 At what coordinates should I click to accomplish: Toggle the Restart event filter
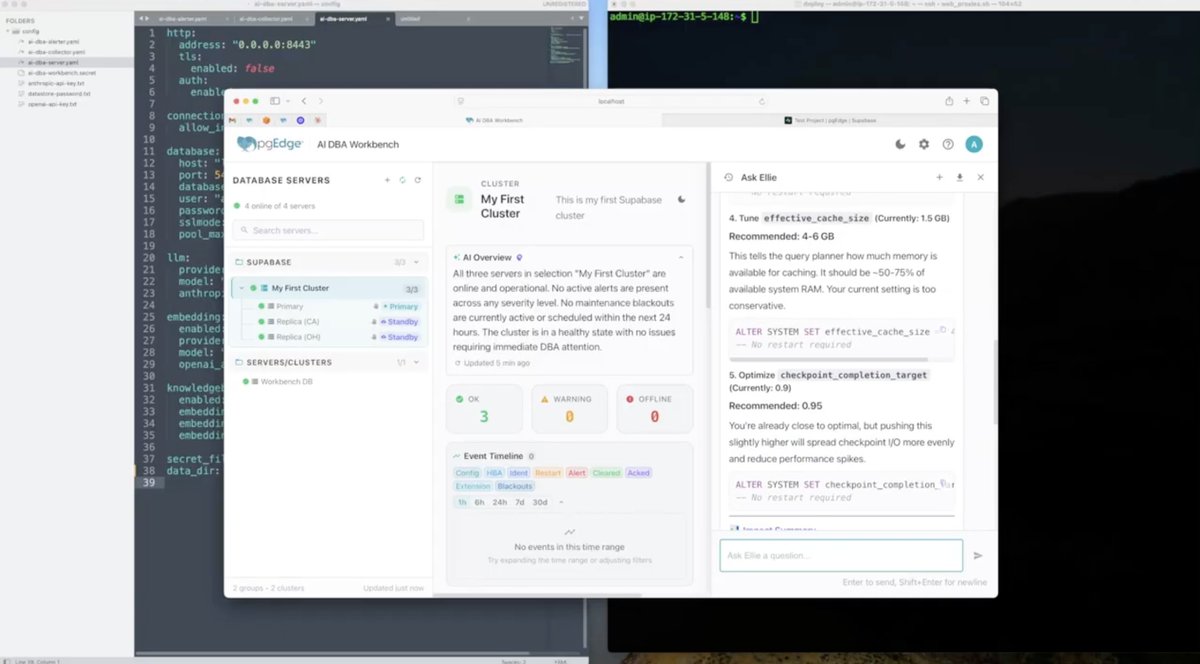click(x=548, y=473)
